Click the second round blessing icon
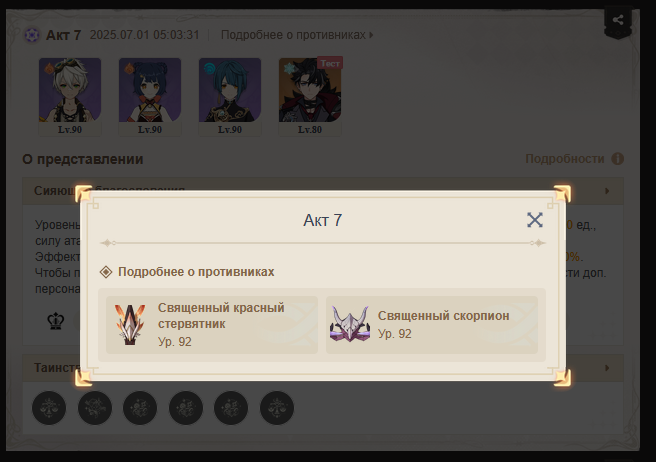The image size is (656, 462). [95, 408]
